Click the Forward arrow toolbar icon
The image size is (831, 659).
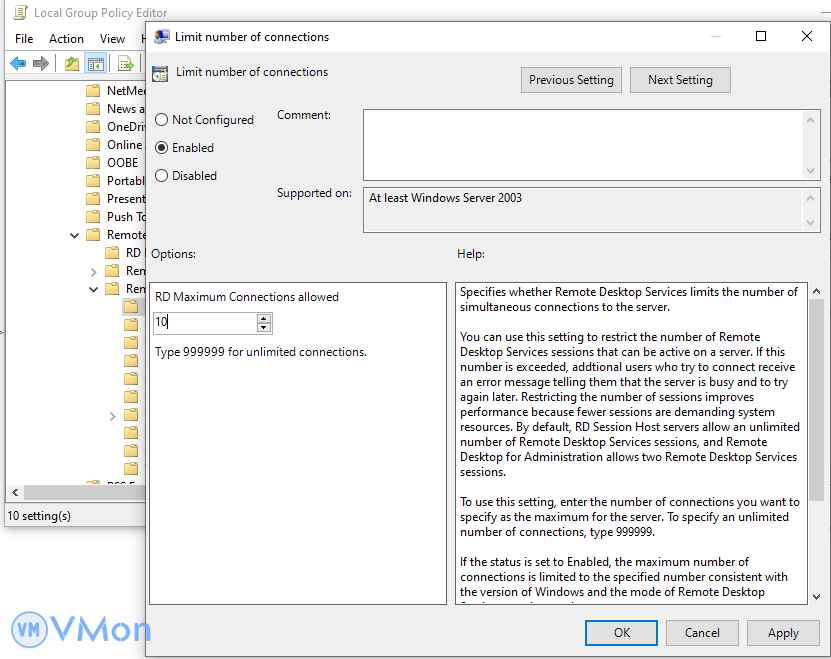(41, 64)
